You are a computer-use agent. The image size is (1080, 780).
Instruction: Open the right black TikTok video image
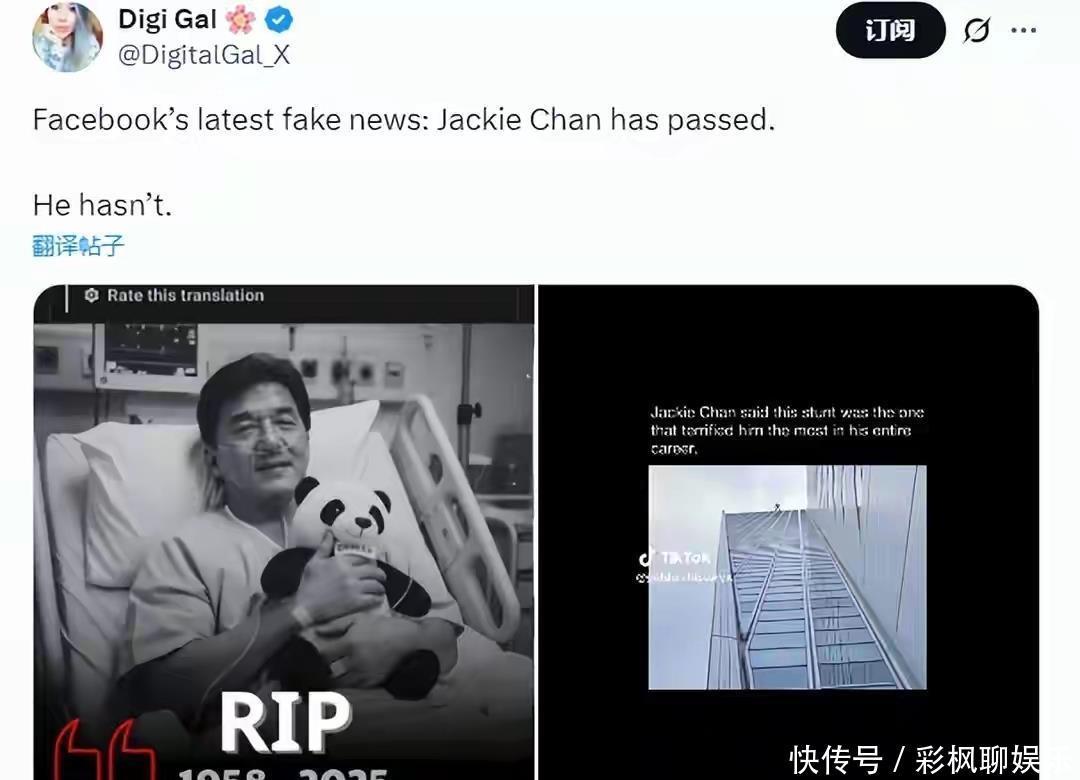click(788, 532)
